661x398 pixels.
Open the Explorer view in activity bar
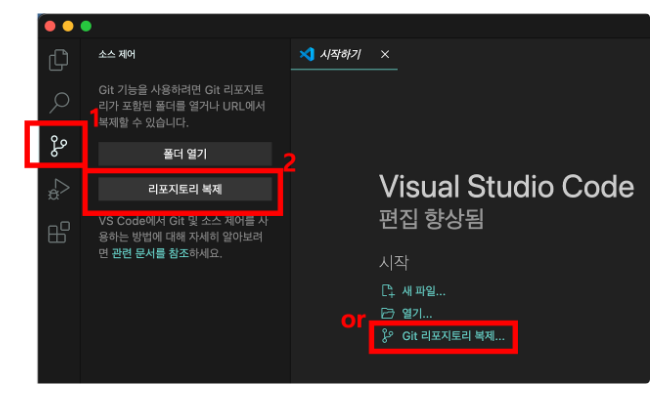click(59, 60)
